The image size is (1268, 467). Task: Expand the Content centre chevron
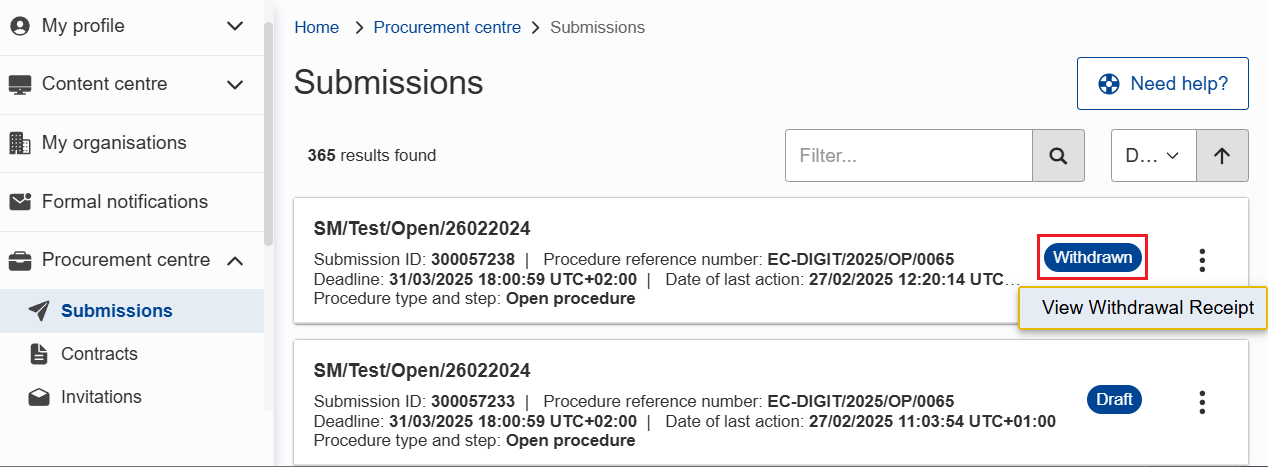235,85
